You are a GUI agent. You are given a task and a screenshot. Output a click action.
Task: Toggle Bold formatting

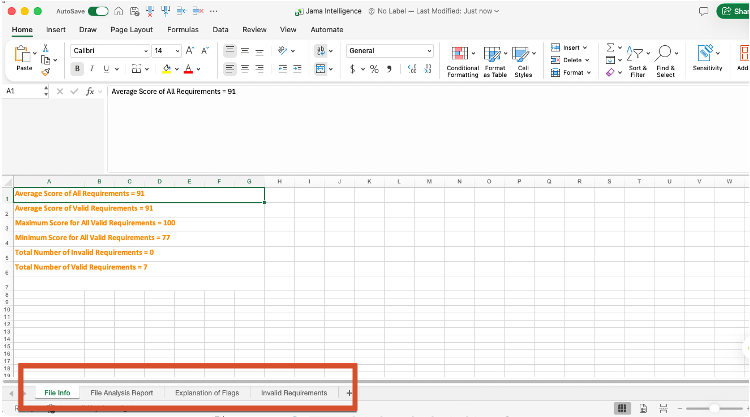tap(77, 69)
